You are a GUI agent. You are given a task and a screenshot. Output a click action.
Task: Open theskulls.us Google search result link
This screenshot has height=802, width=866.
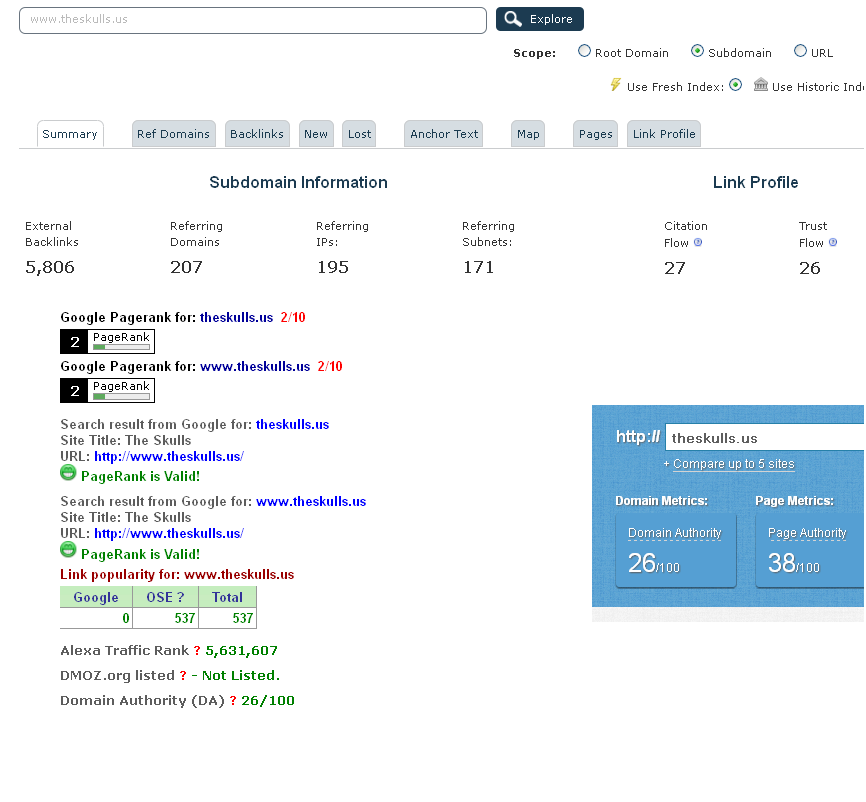pos(292,425)
